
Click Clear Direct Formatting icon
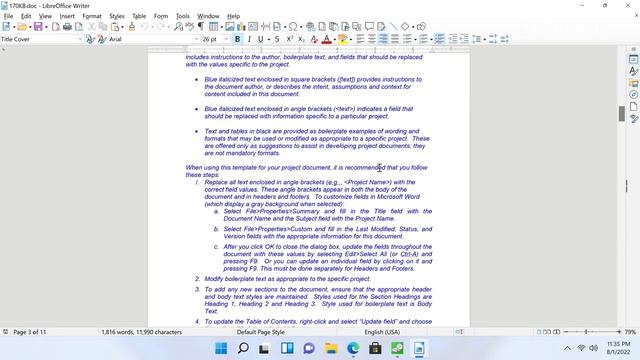coord(313,39)
